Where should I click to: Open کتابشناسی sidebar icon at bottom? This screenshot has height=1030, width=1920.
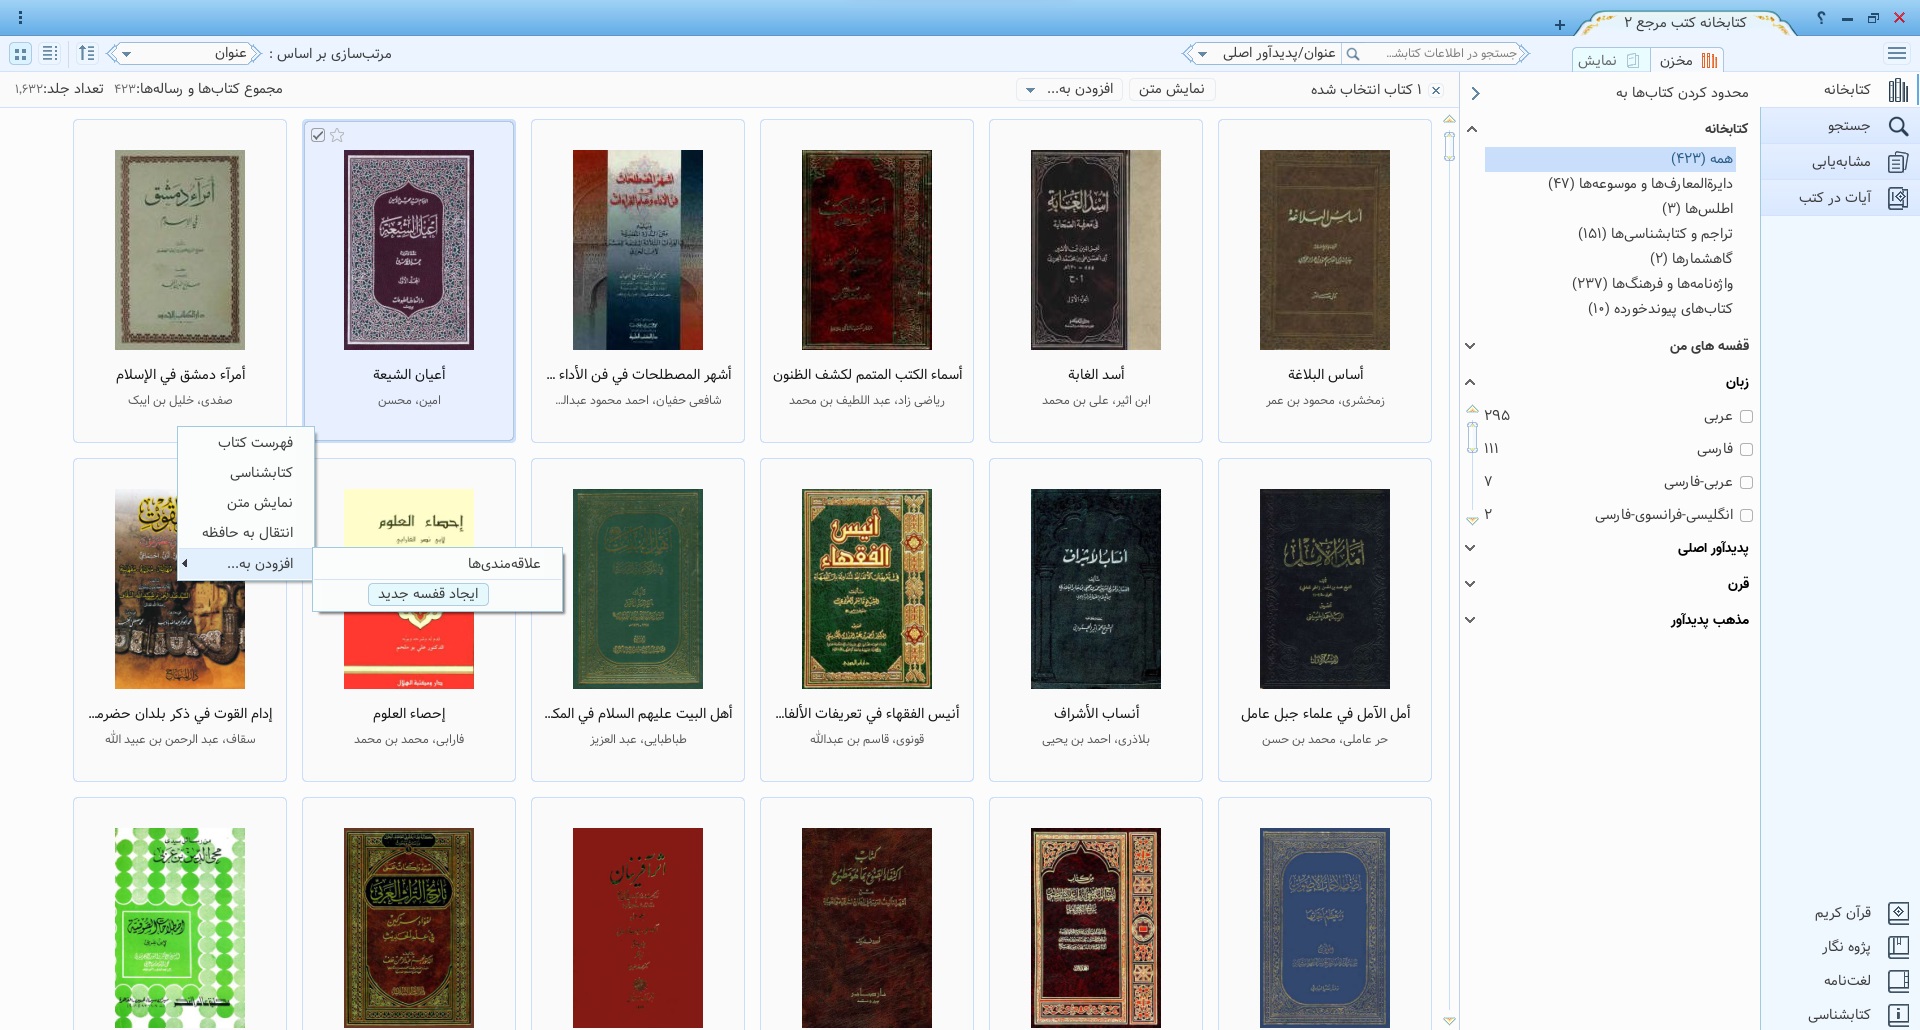[1898, 1015]
